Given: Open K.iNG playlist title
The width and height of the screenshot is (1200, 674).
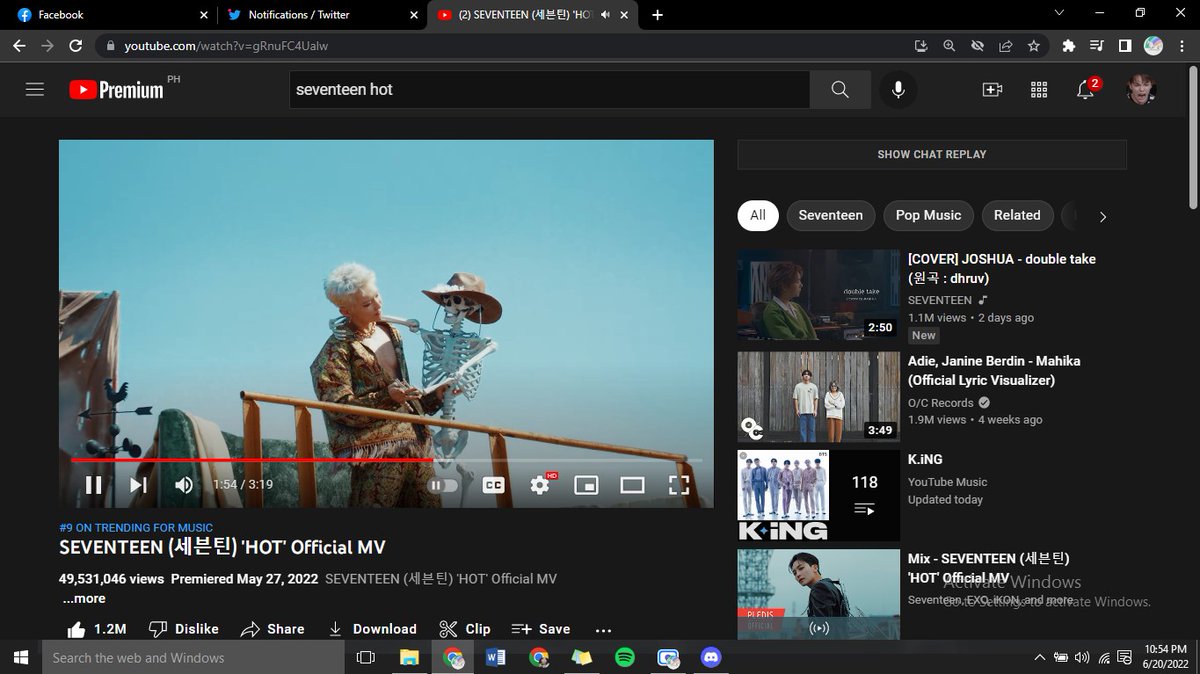Looking at the screenshot, I should [x=925, y=460].
